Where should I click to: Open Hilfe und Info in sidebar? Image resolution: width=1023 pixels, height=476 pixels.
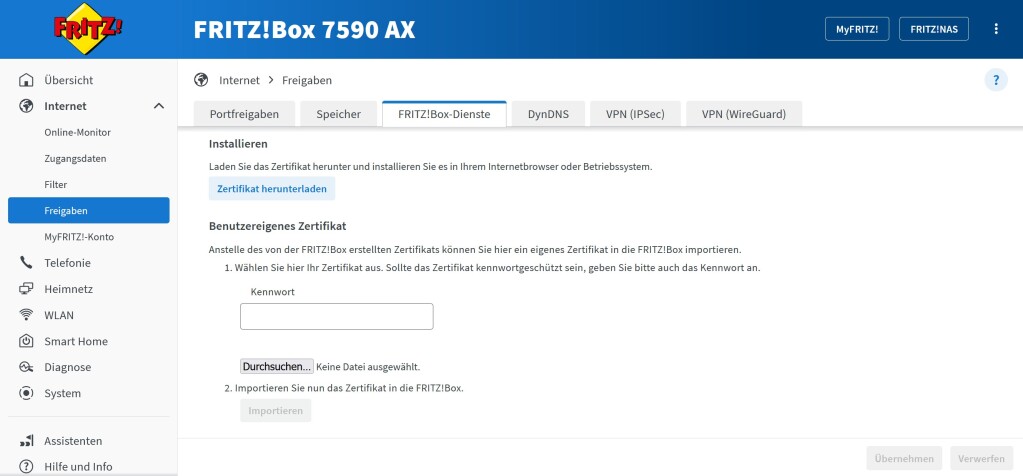pyautogui.click(x=78, y=467)
